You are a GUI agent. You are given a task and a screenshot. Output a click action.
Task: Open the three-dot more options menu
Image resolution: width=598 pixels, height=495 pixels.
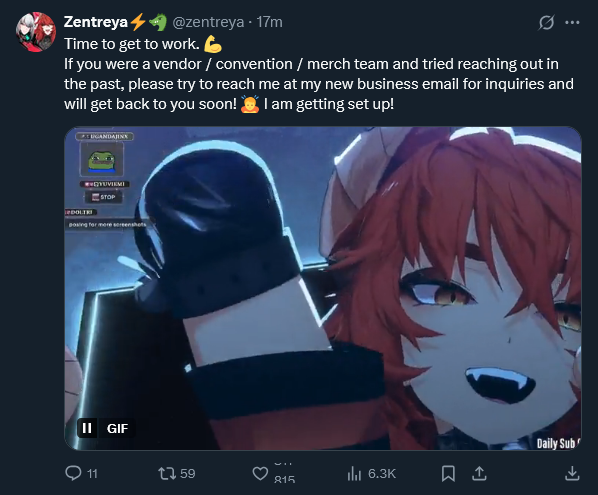tap(572, 22)
